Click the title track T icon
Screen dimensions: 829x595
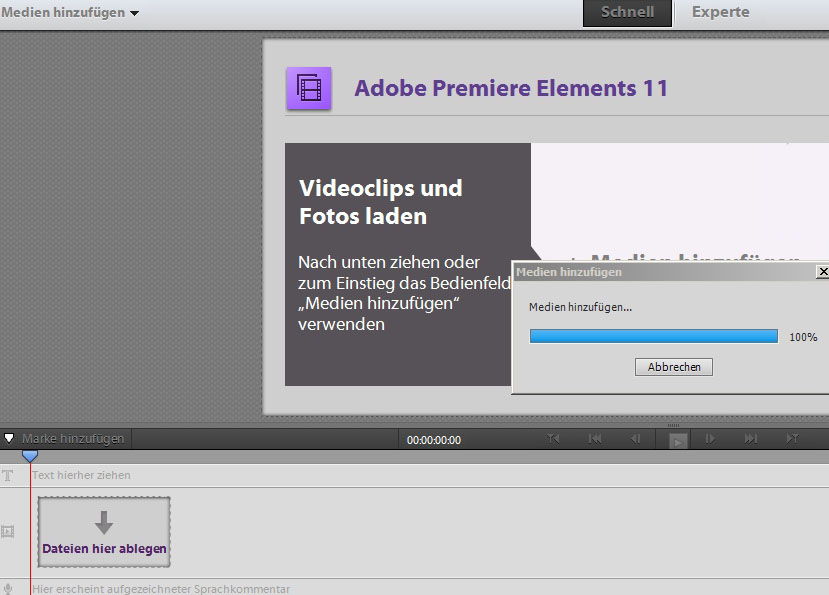pyautogui.click(x=8, y=475)
